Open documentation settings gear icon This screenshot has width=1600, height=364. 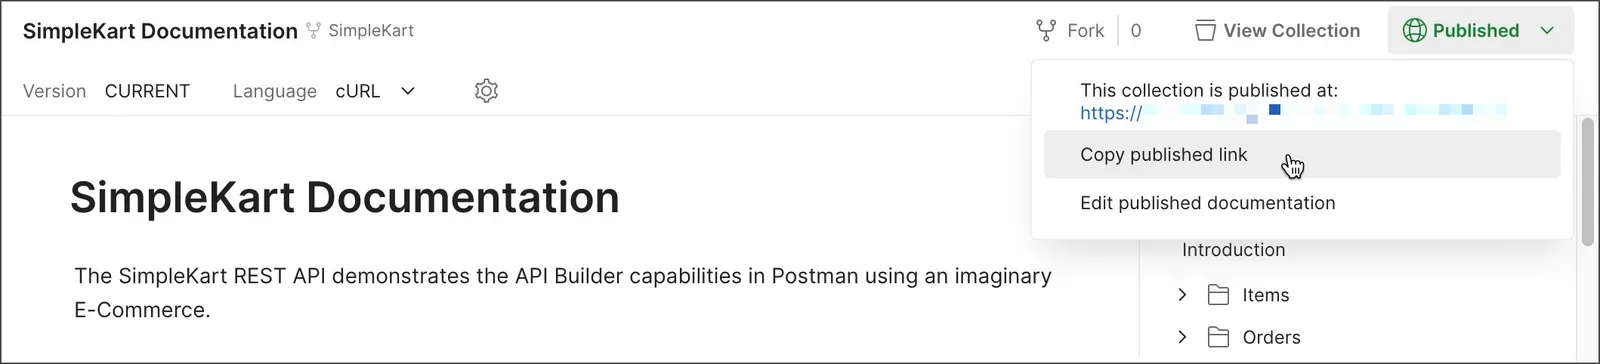[x=486, y=91]
